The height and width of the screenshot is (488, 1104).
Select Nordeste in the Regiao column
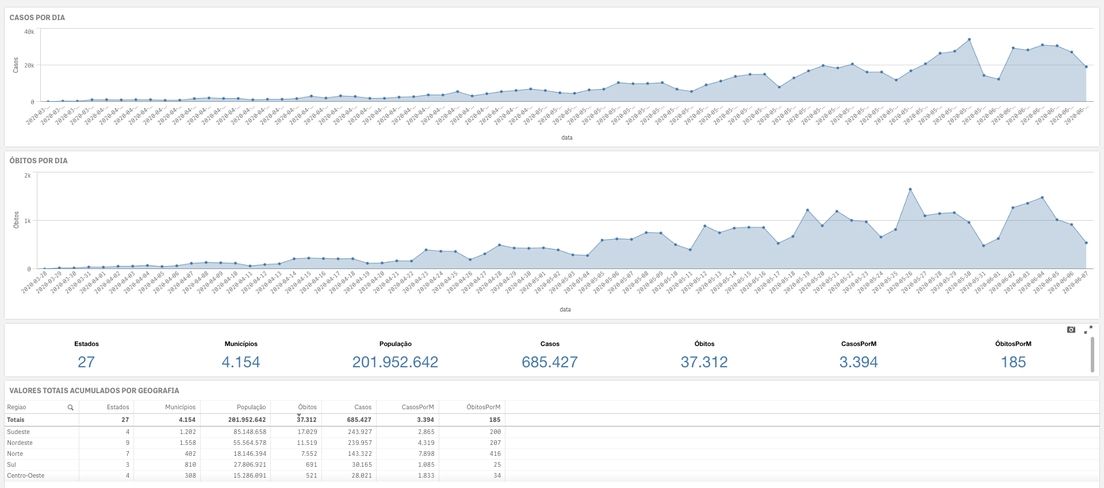pos(21,442)
